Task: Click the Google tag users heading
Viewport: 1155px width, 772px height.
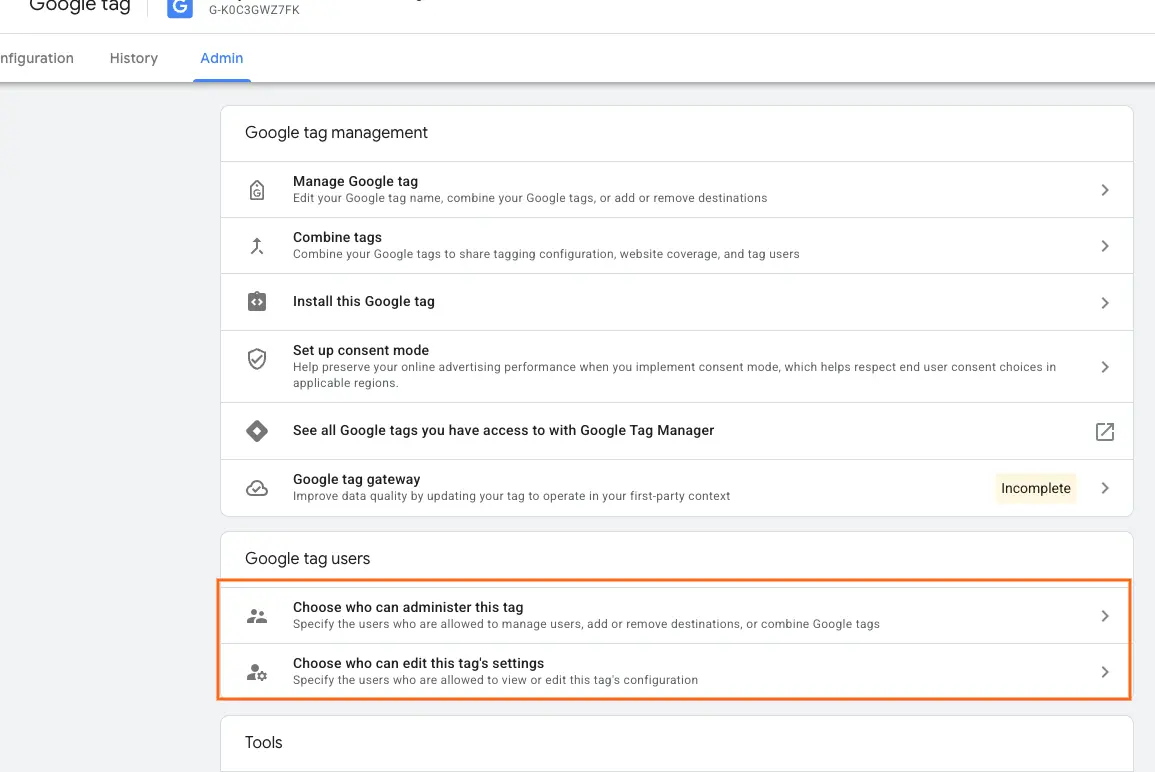Action: tap(307, 558)
